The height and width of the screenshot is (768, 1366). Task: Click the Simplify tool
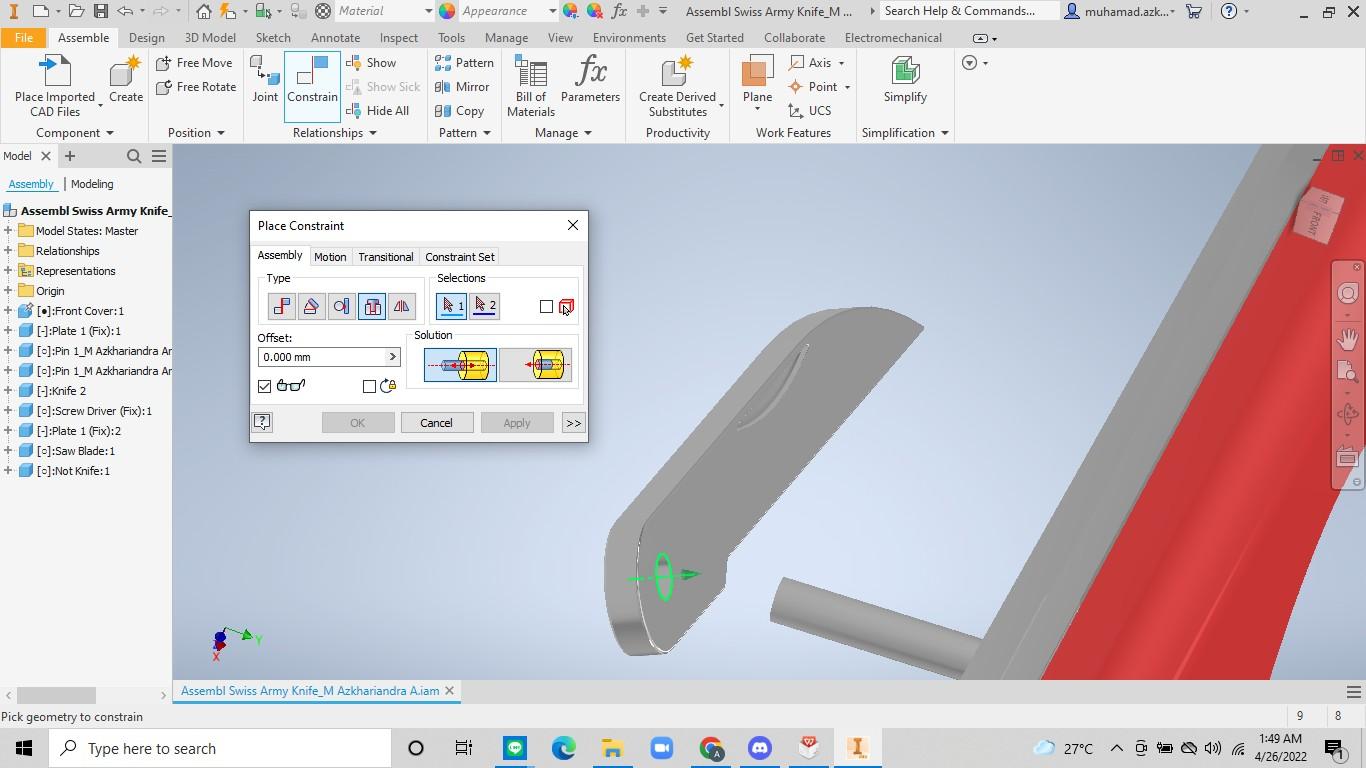[905, 80]
